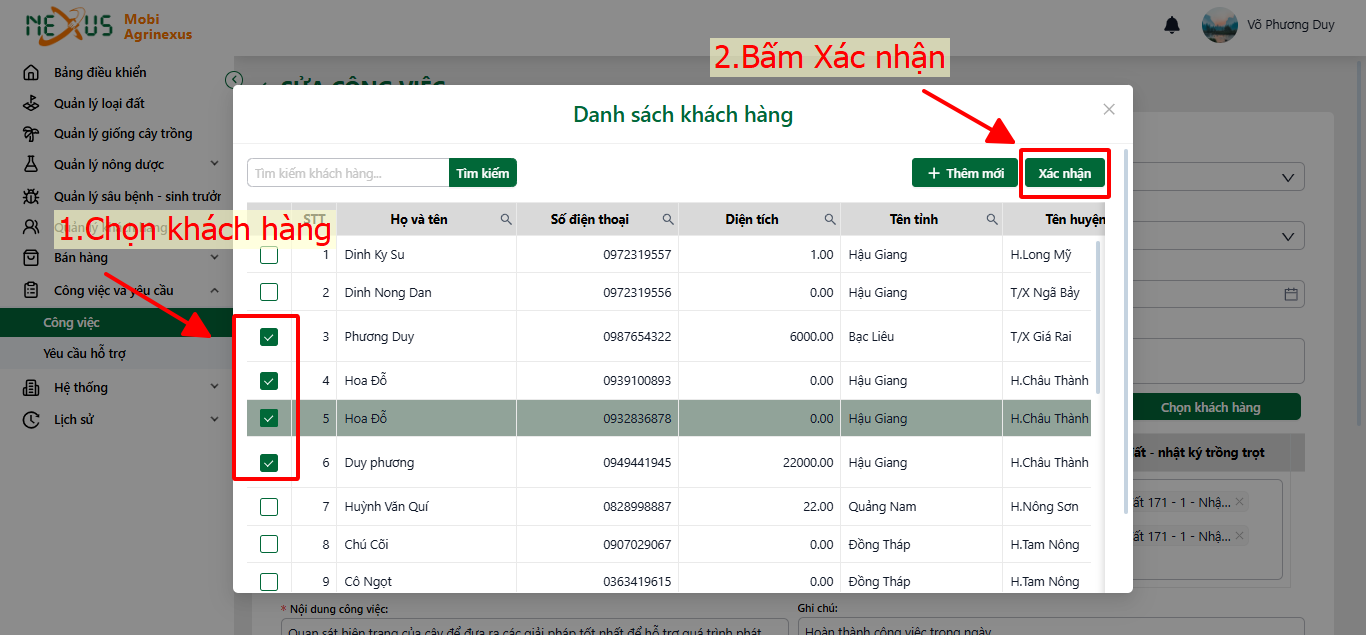
Task: Tick the checkbox for Dinh Nong Dan
Action: click(x=269, y=292)
